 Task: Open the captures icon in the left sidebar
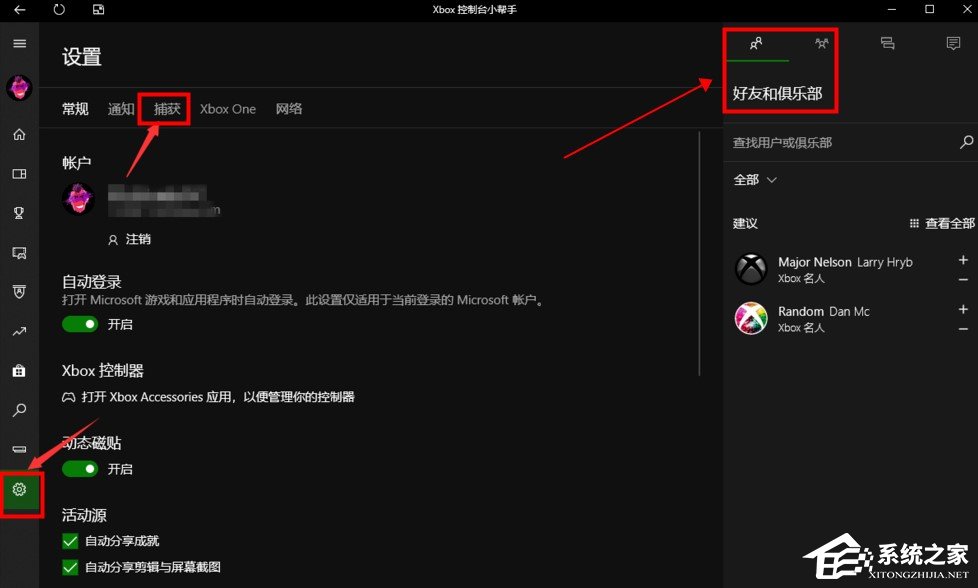tap(19, 252)
